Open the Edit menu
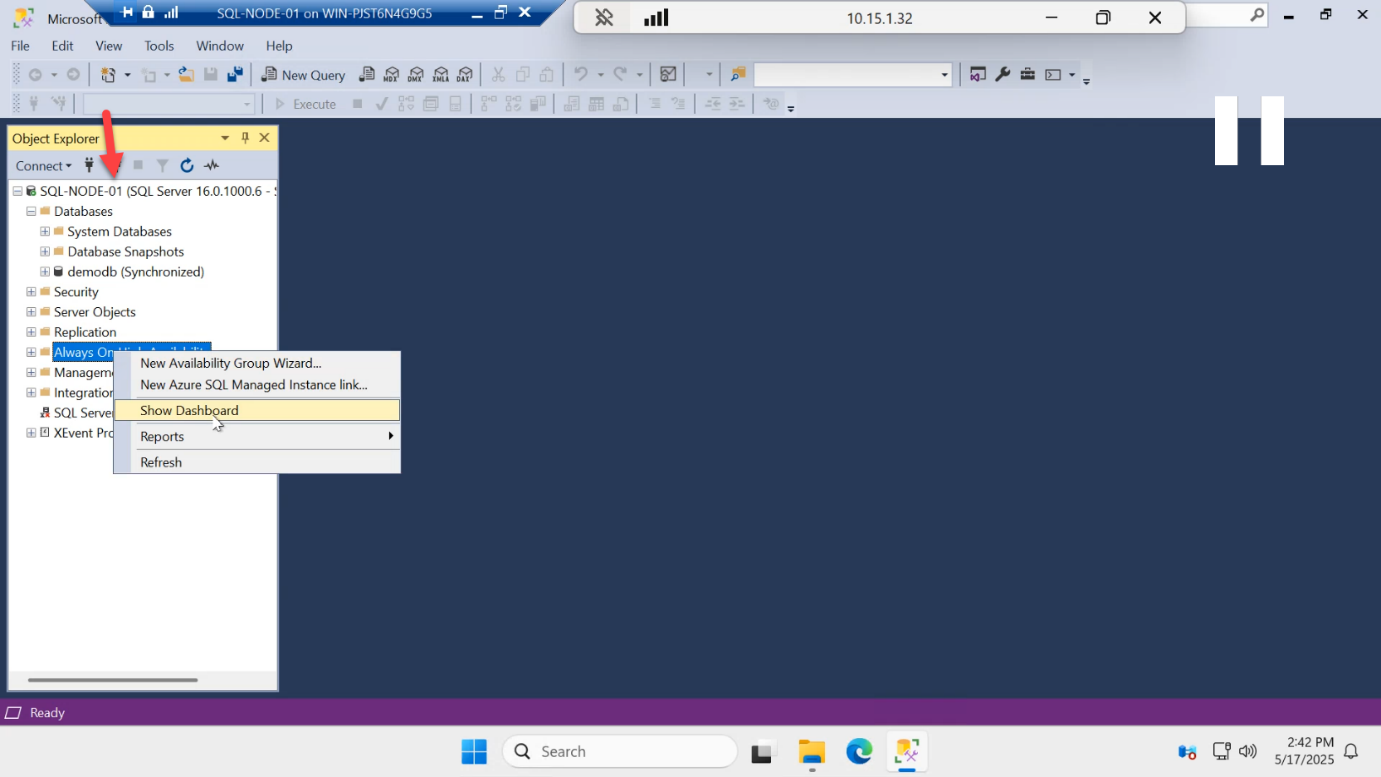This screenshot has width=1381, height=777. pyautogui.click(x=63, y=46)
